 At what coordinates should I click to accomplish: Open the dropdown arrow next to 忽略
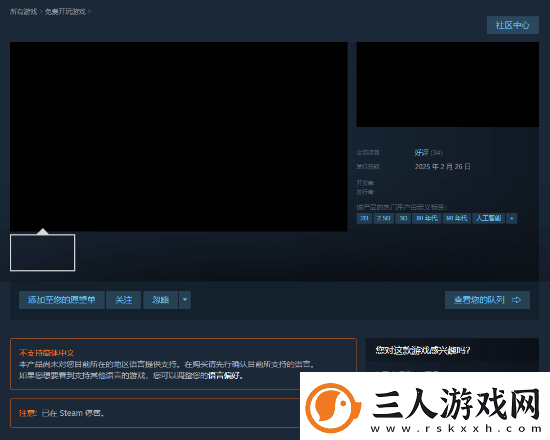coord(185,300)
